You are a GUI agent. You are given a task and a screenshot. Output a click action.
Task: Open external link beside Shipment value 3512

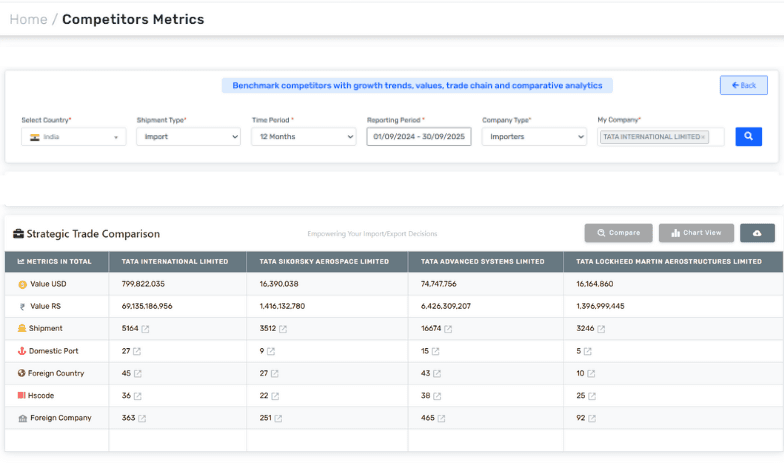pos(283,329)
